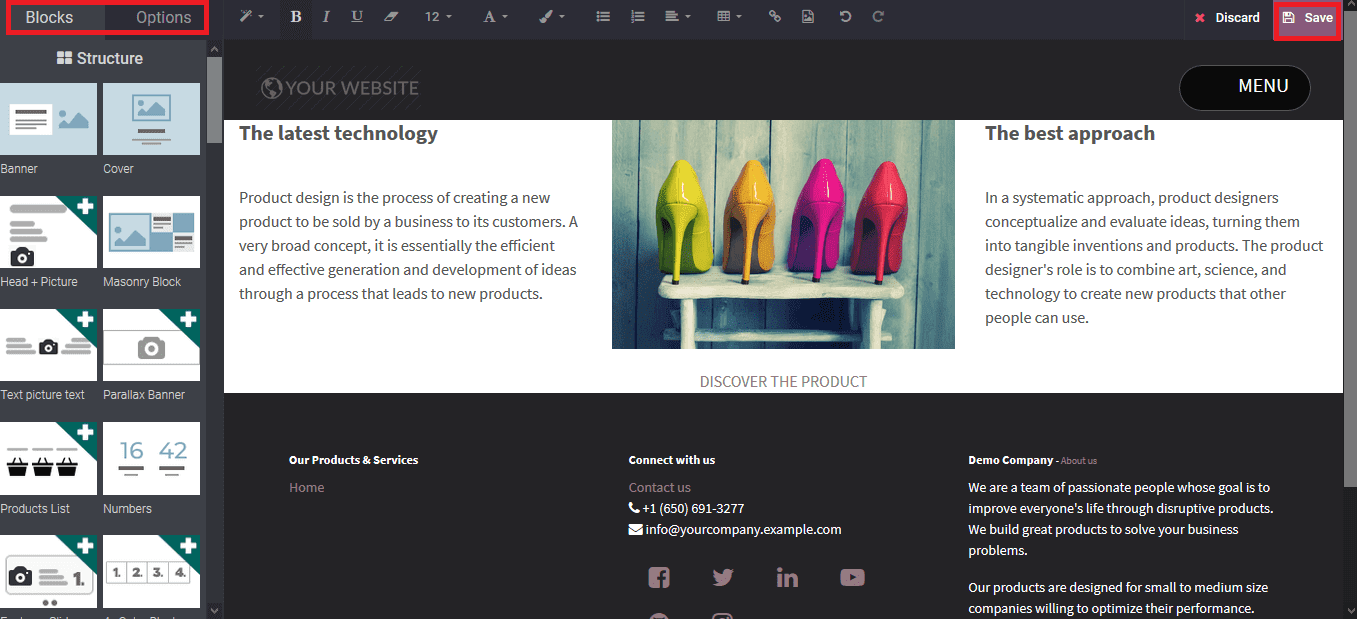Click the 'Demo Company' footer title

[x=1010, y=460]
